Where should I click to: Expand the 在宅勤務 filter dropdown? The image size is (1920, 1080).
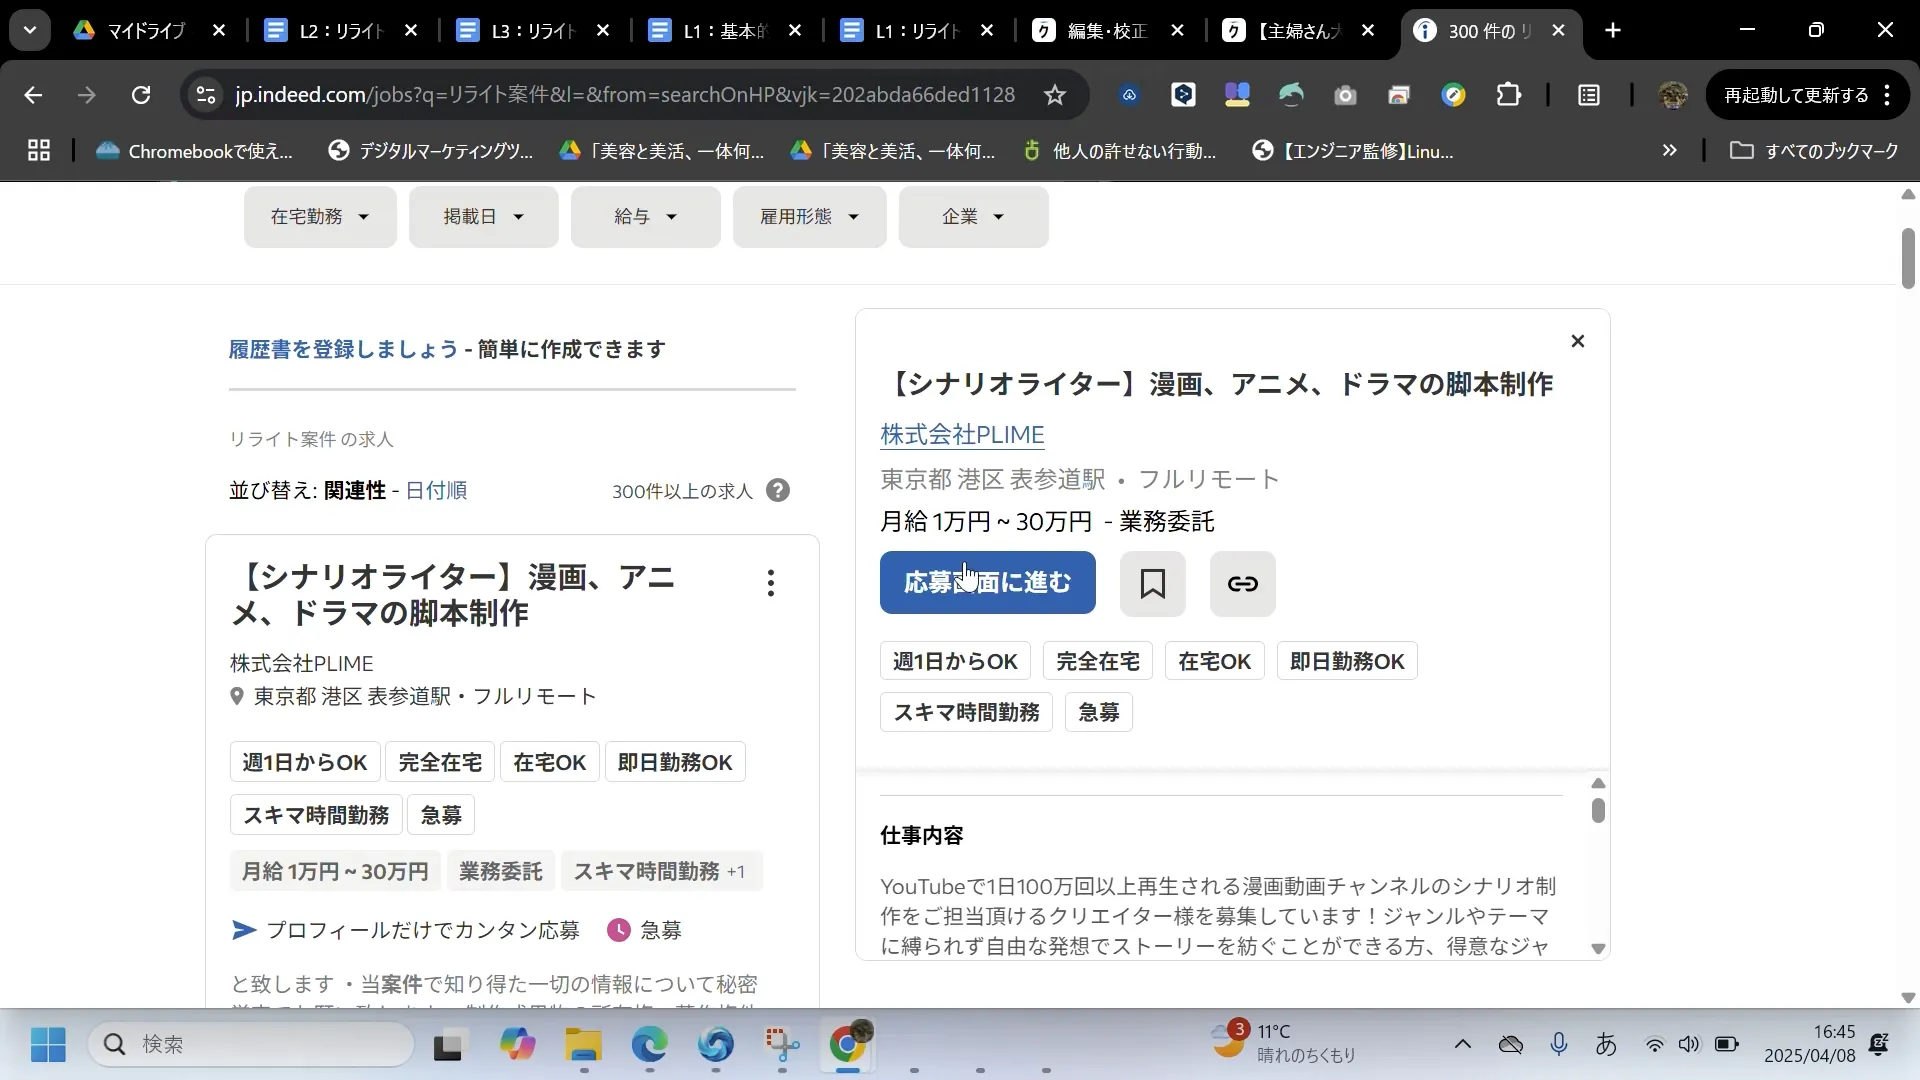click(x=320, y=216)
